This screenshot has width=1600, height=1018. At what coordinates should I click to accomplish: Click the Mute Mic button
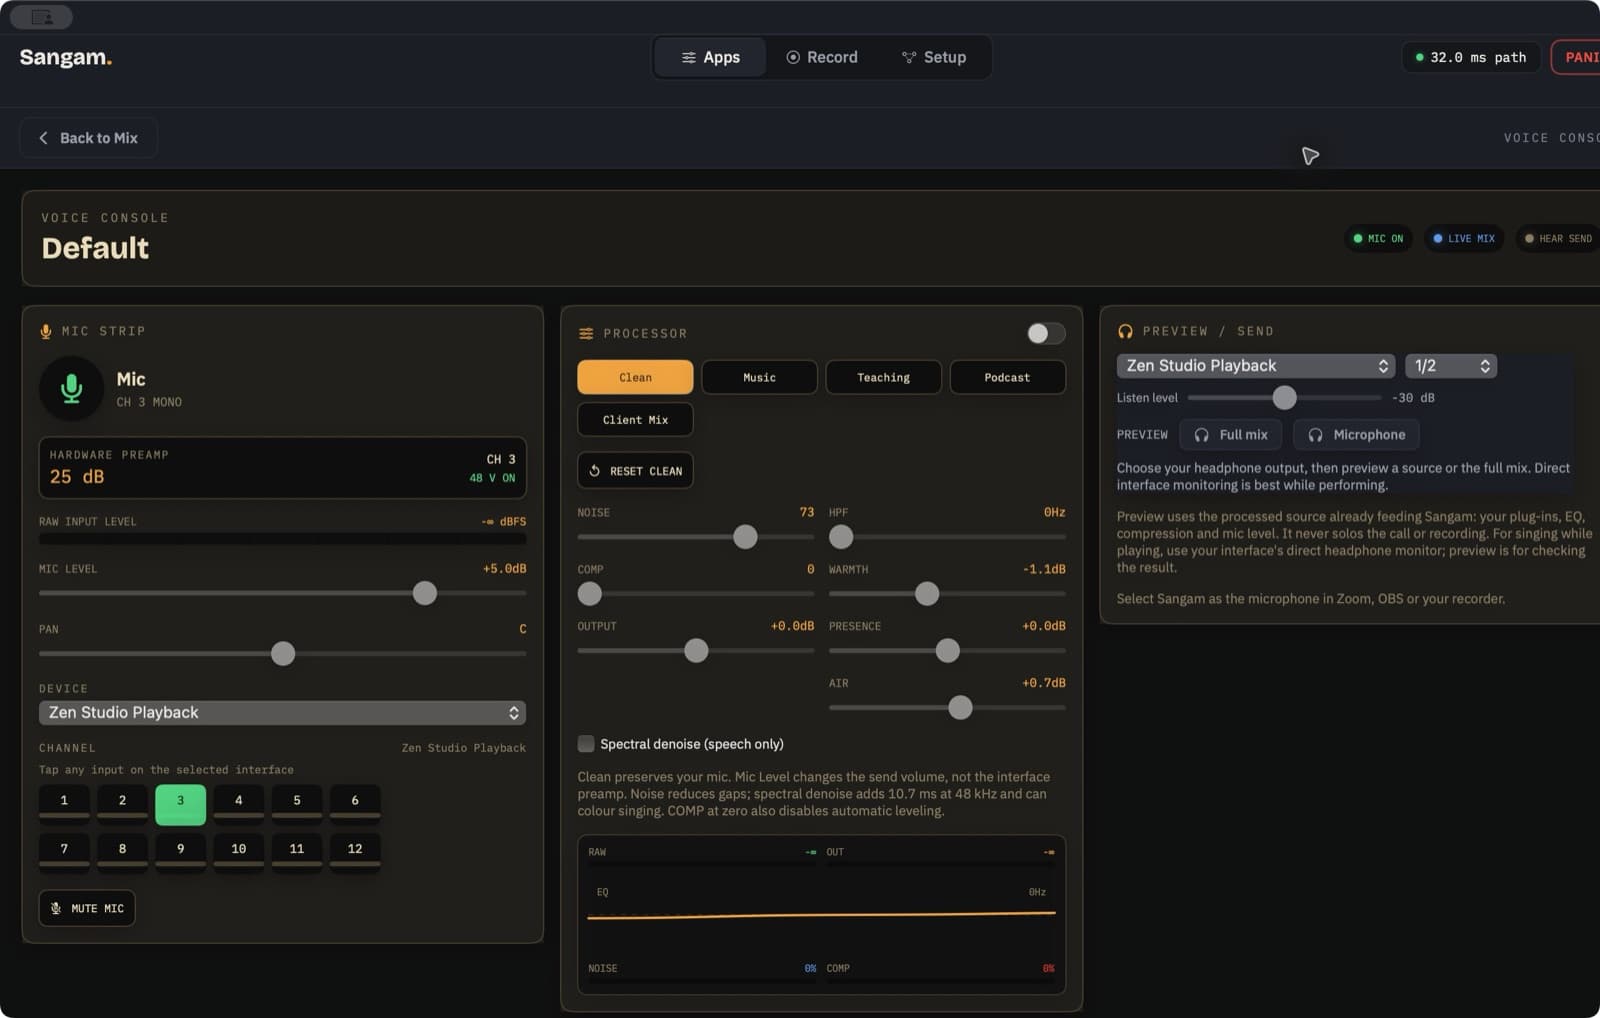(87, 908)
